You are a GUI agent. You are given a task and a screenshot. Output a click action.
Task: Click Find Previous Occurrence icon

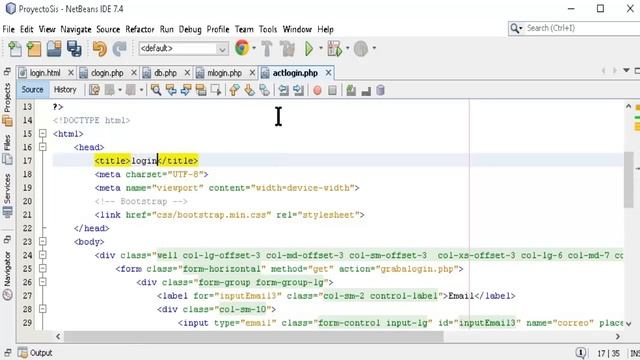(171, 90)
